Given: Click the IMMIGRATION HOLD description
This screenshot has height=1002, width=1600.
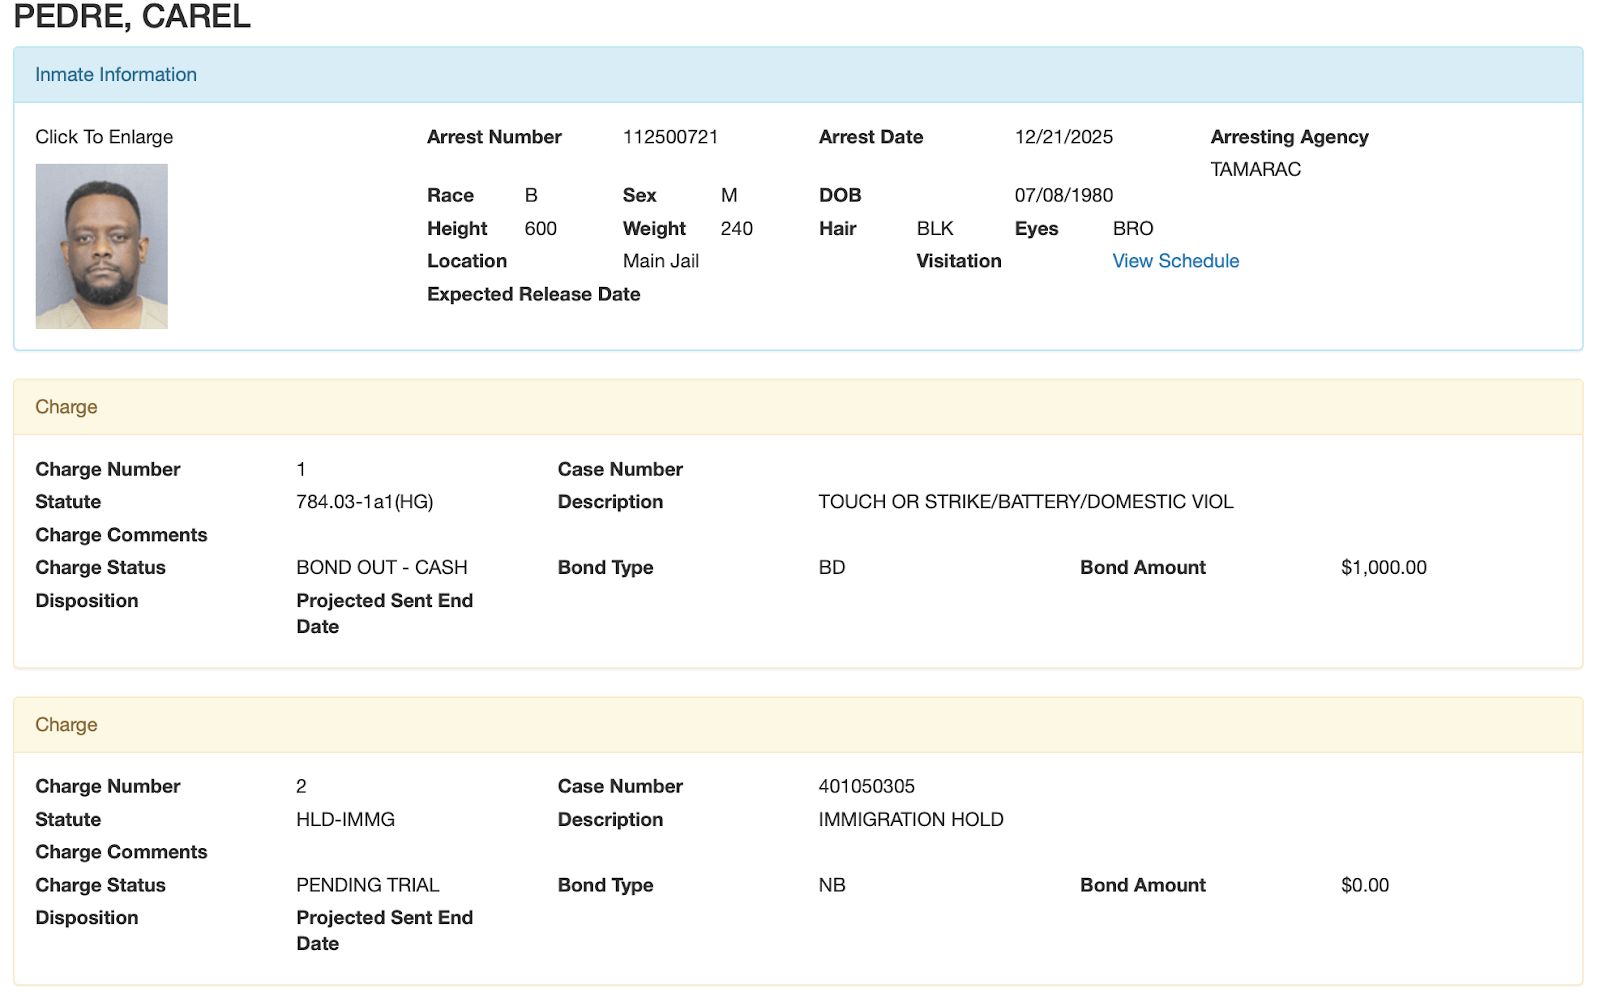Looking at the screenshot, I should [910, 819].
